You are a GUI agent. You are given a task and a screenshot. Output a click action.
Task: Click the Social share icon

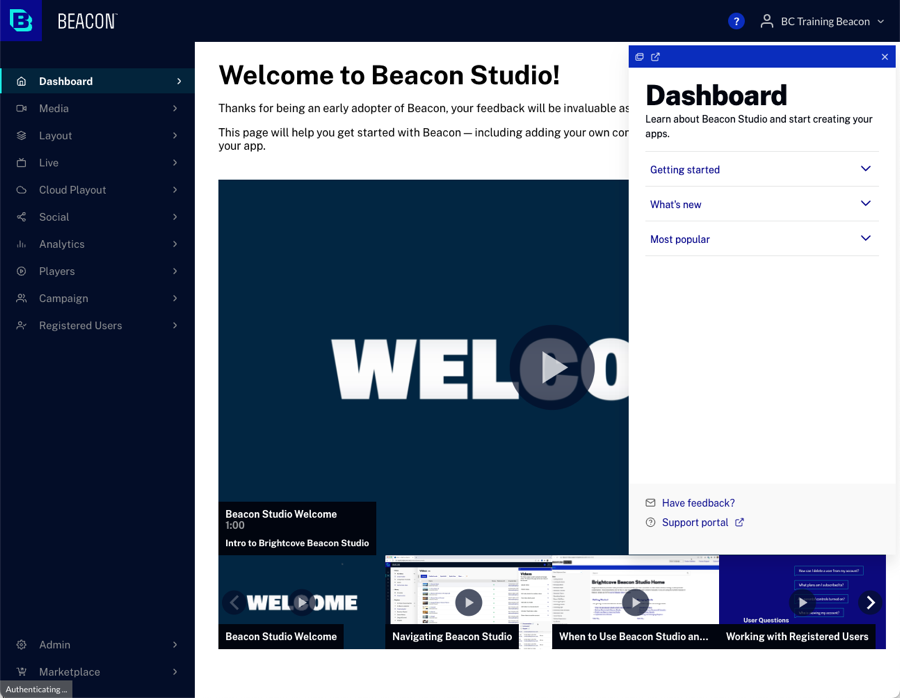pos(21,217)
